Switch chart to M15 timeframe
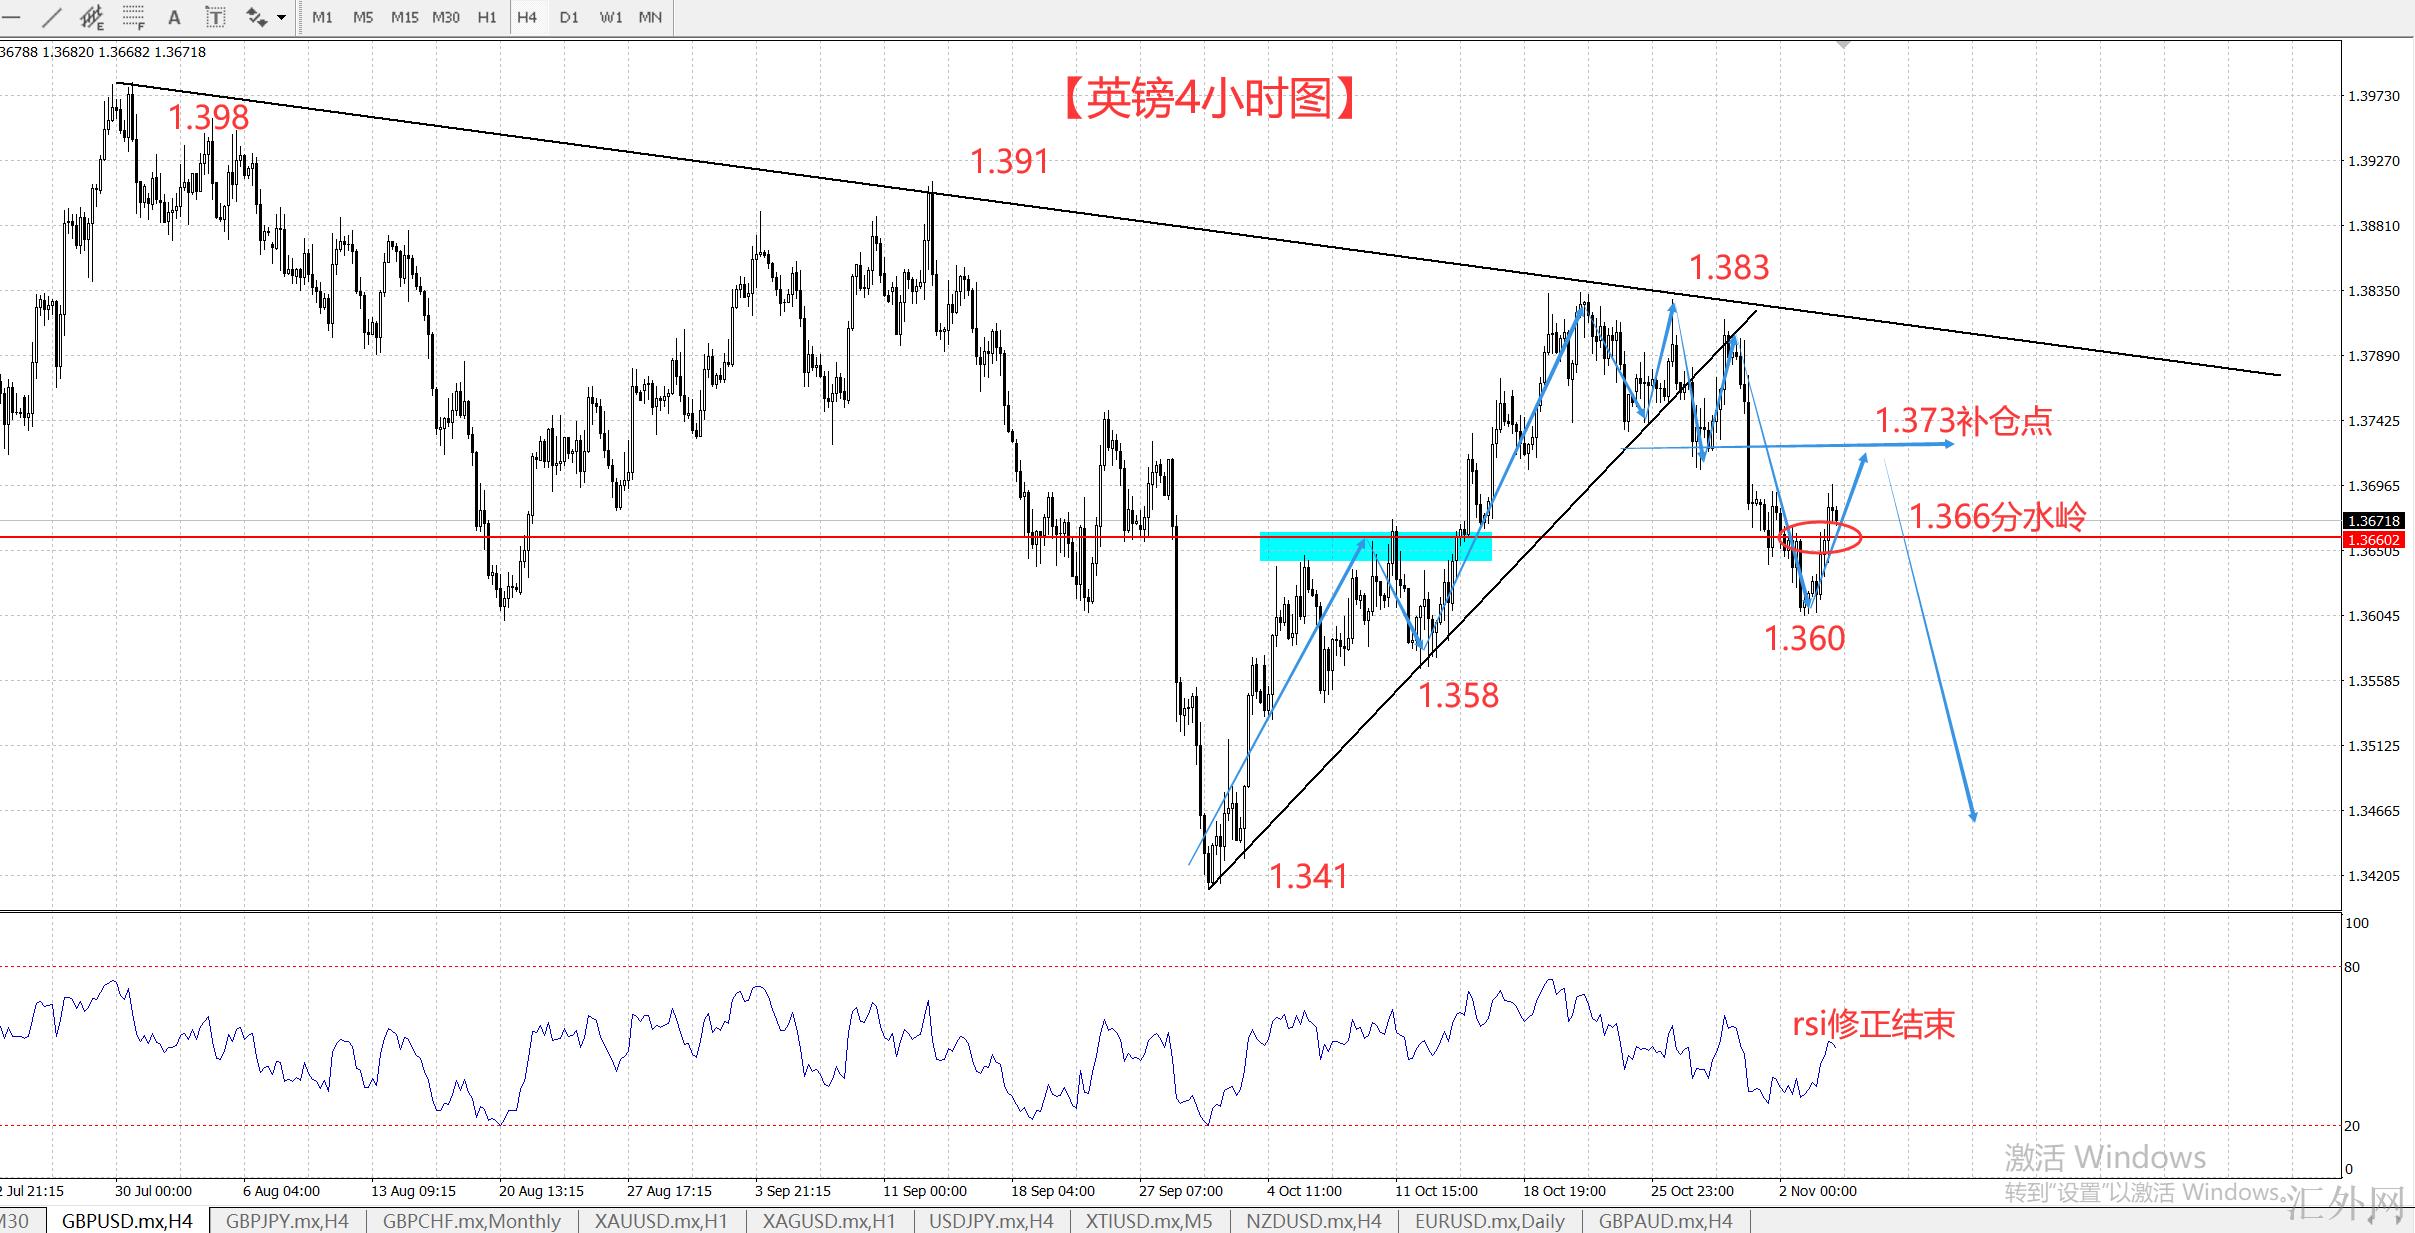Image resolution: width=2415 pixels, height=1233 pixels. (x=404, y=17)
